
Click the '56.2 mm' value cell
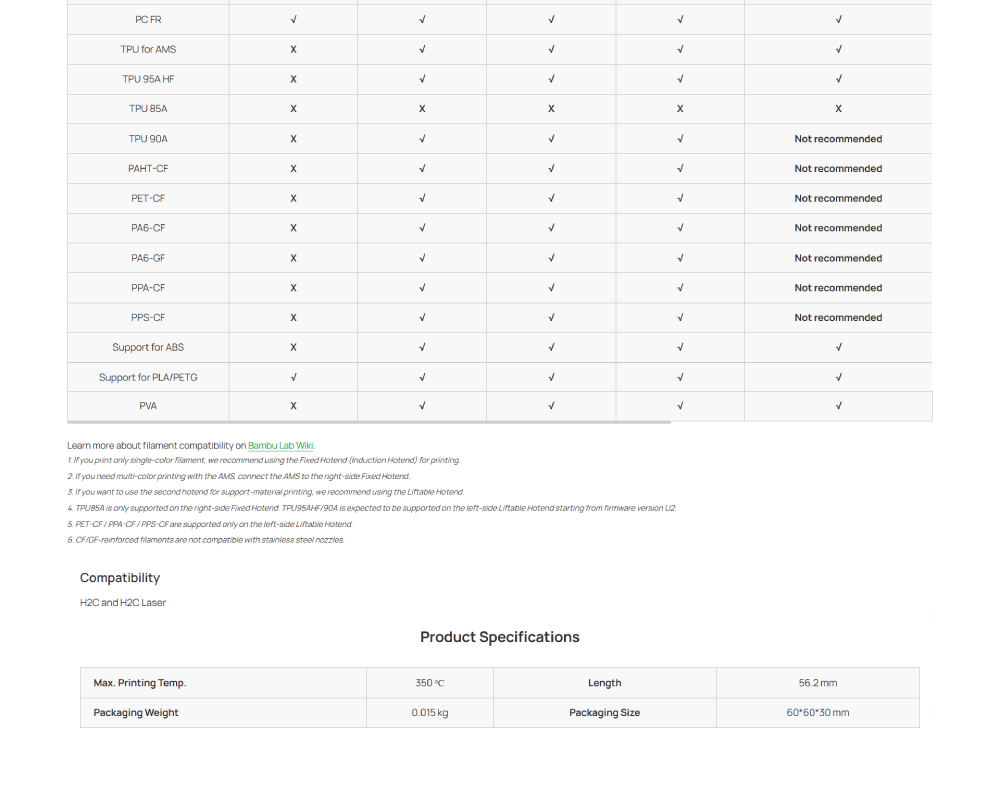click(x=818, y=683)
